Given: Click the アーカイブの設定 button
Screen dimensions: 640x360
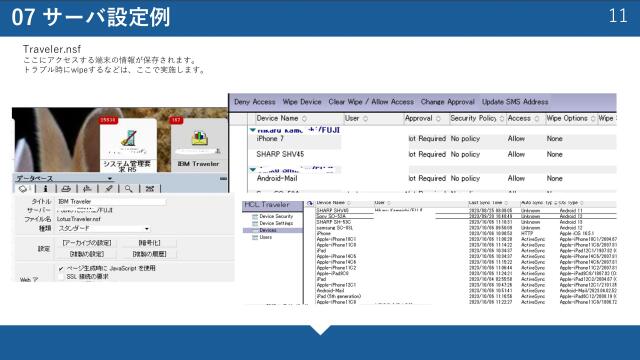Looking at the screenshot, I should pyautogui.click(x=87, y=243).
